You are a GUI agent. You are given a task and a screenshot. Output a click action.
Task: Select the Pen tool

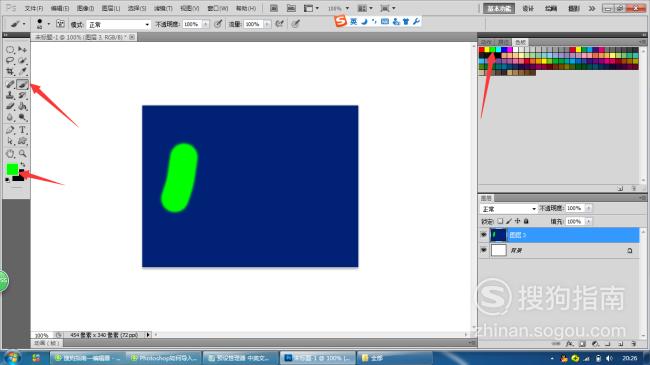[10, 130]
